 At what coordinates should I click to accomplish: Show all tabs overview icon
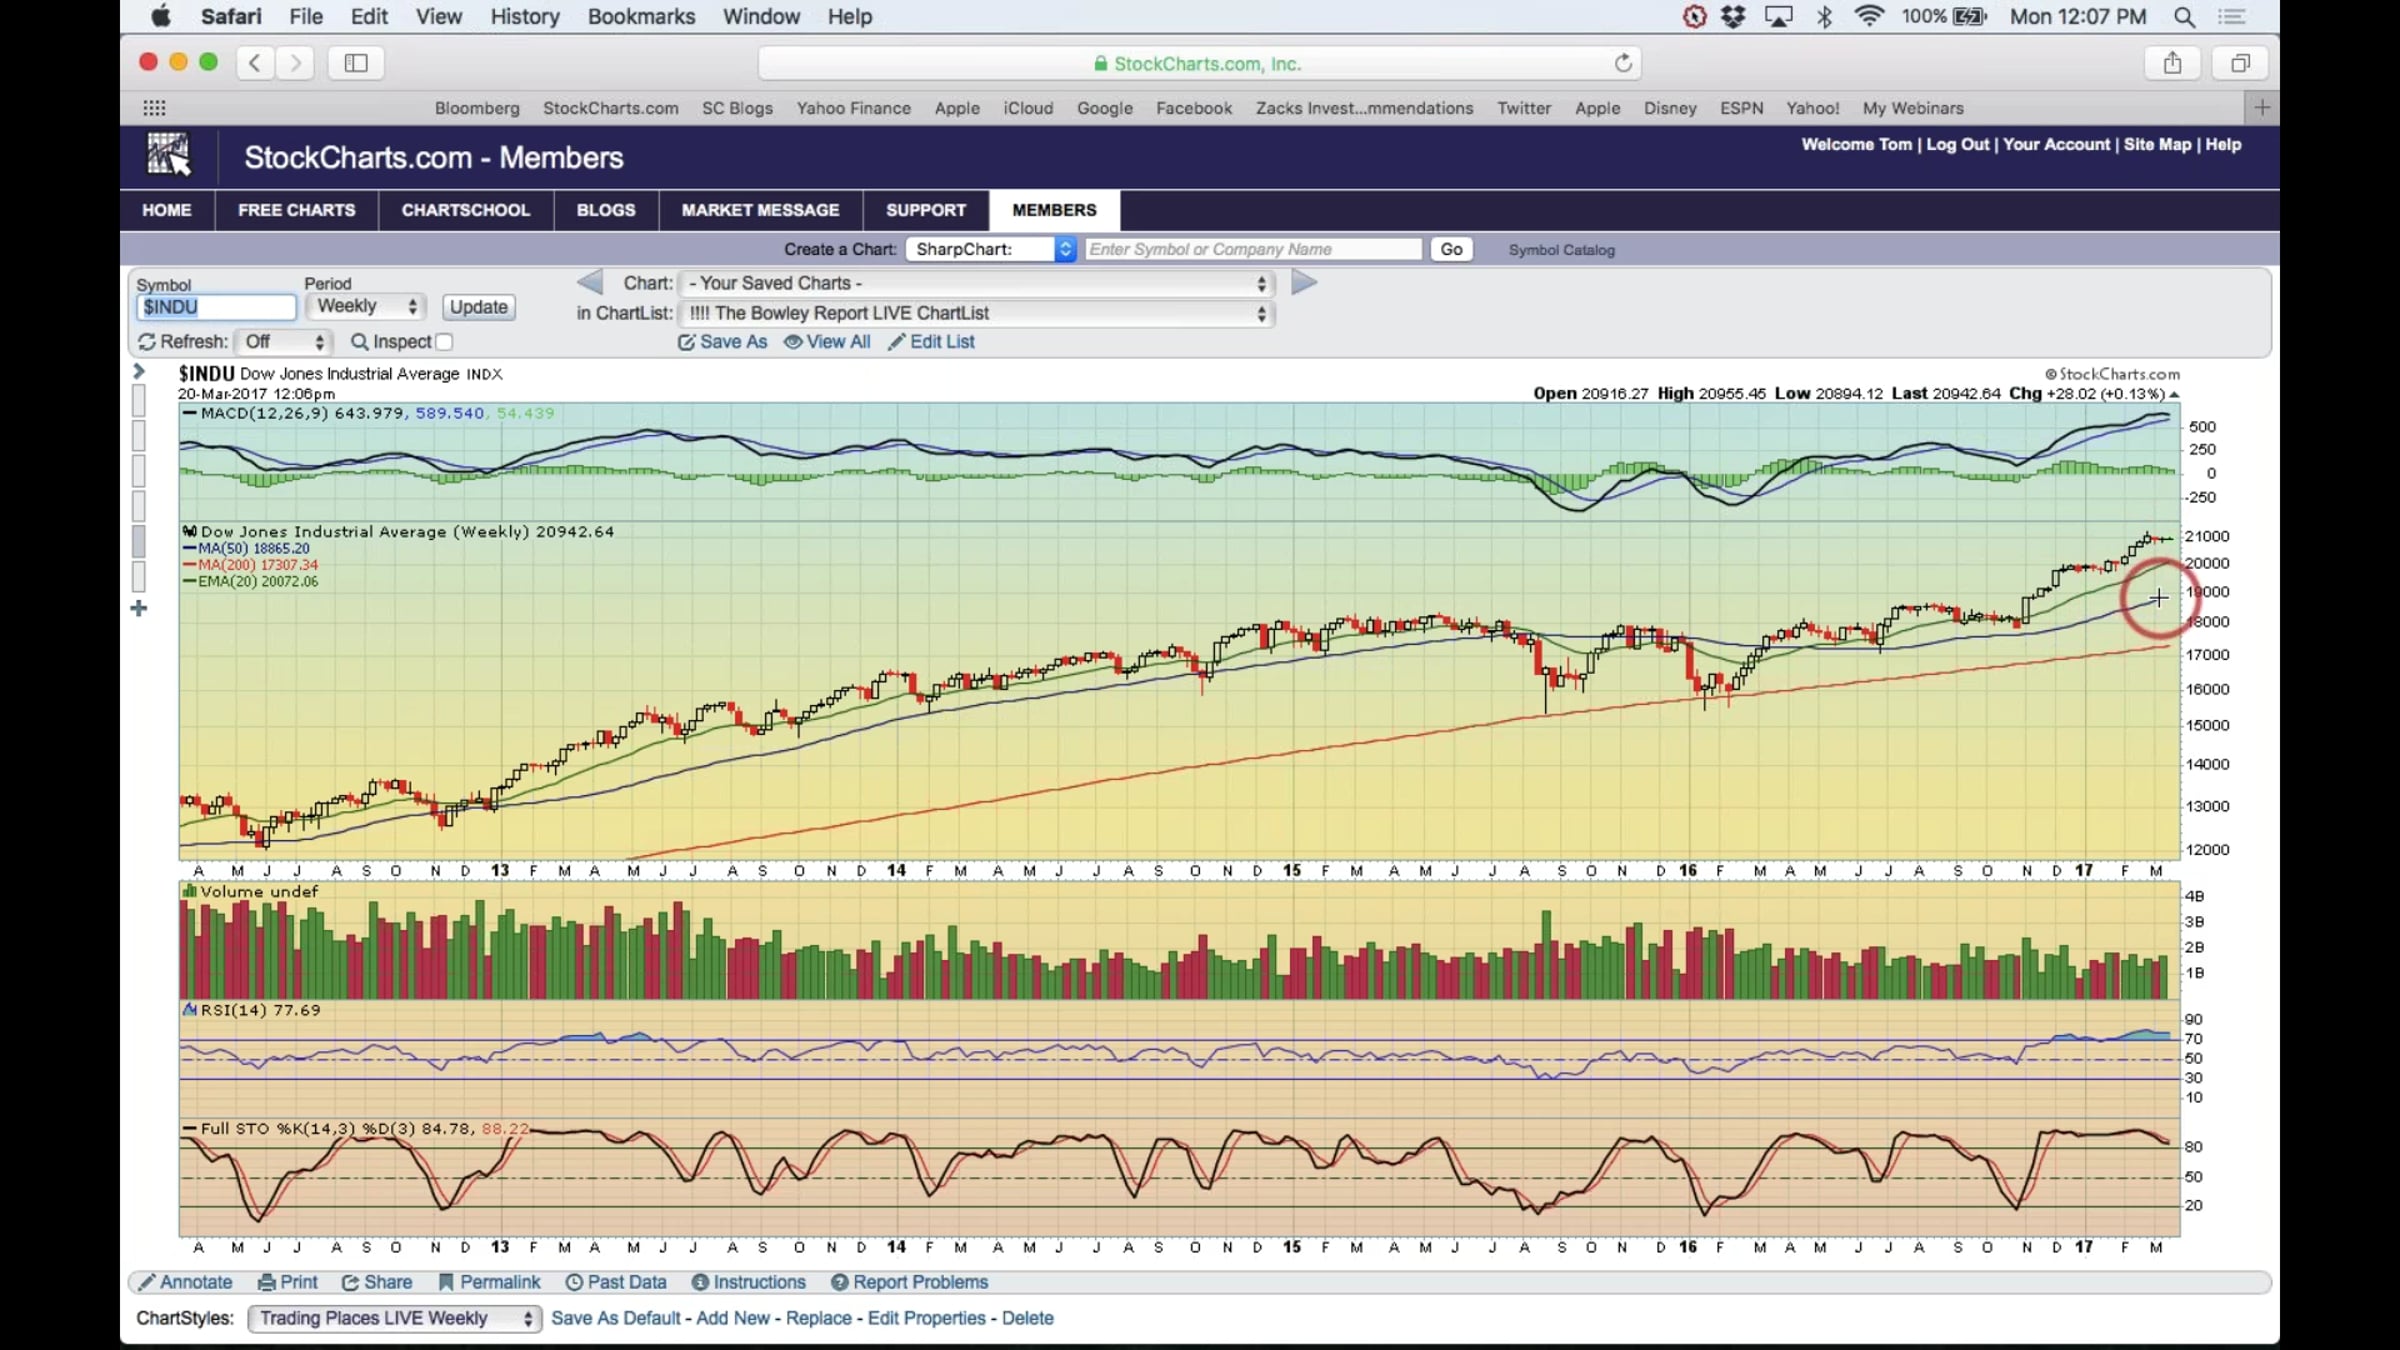point(2240,63)
